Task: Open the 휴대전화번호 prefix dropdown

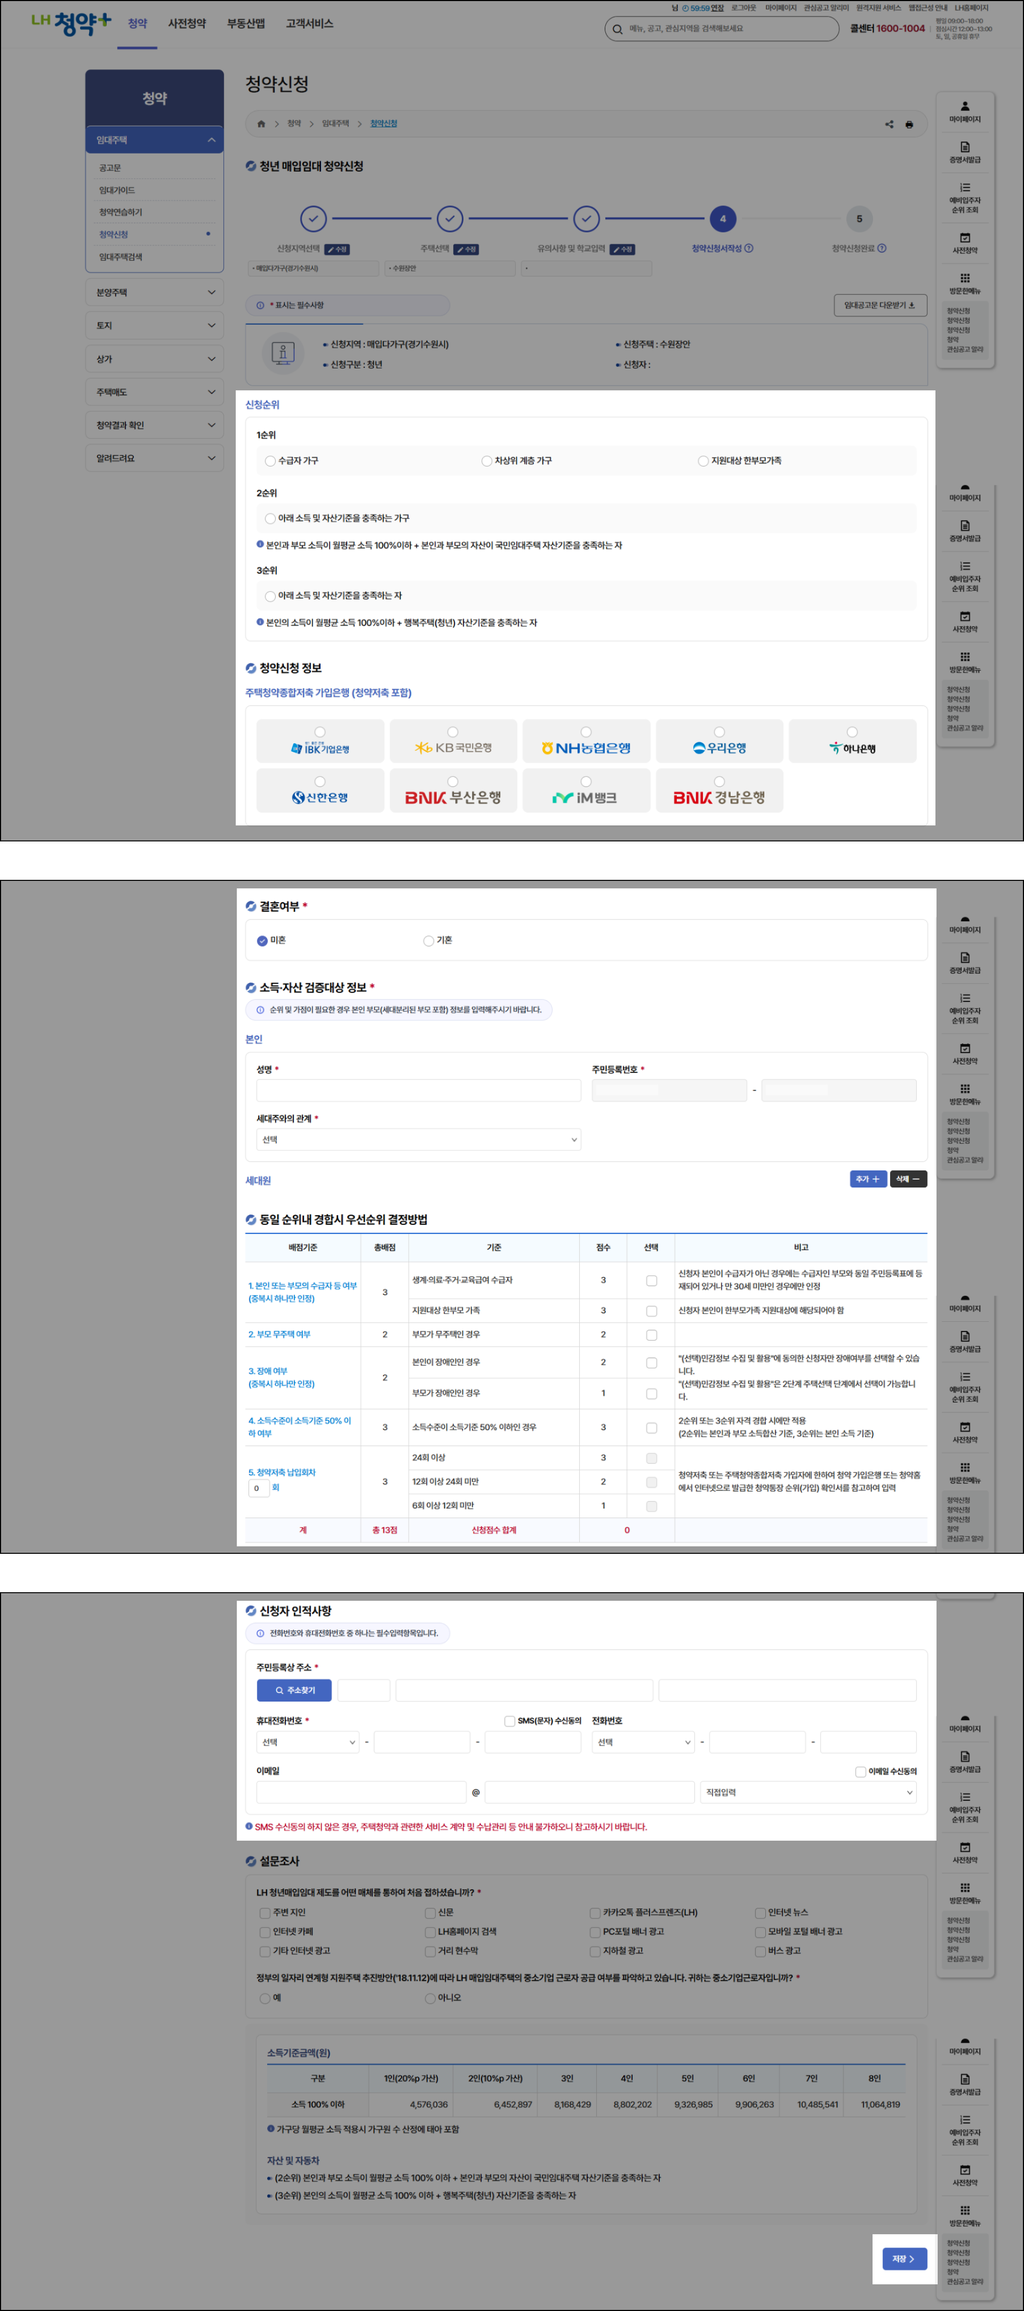Action: click(307, 1742)
